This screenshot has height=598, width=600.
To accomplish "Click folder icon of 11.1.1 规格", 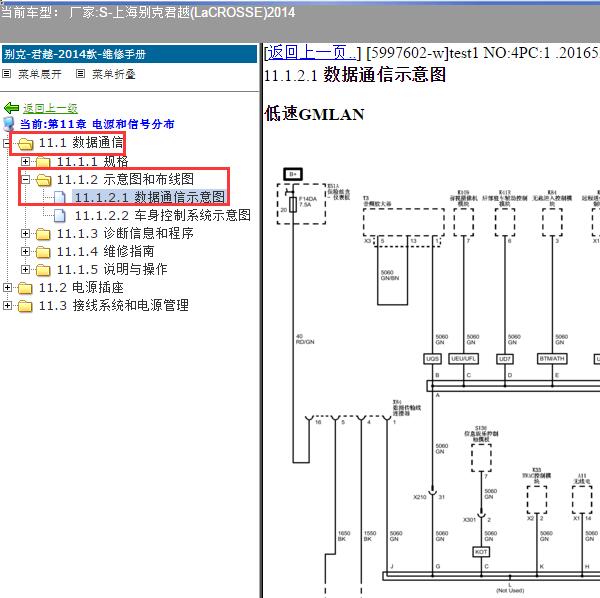I will [43, 162].
